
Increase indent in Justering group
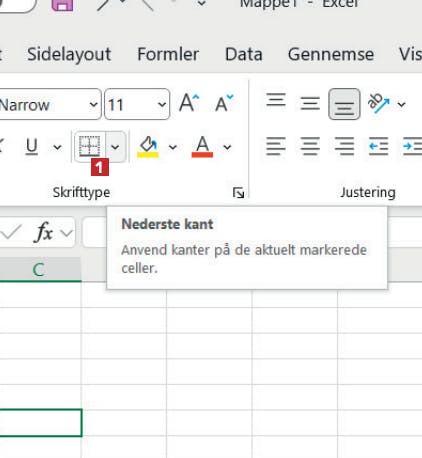pos(412,146)
